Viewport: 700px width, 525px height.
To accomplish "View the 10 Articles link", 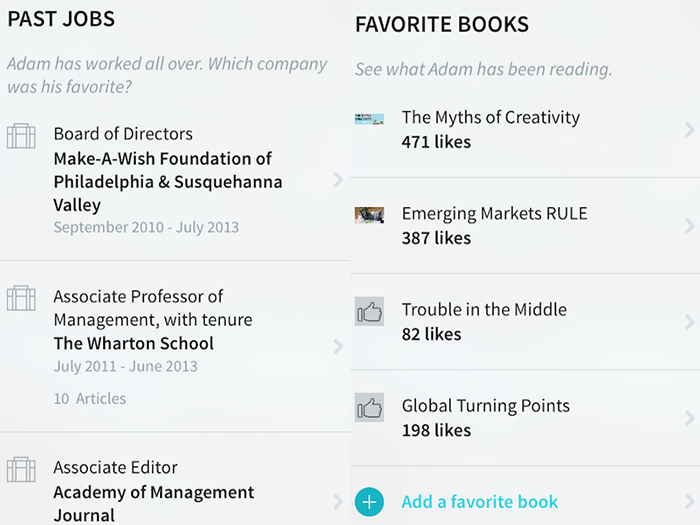I will (90, 399).
